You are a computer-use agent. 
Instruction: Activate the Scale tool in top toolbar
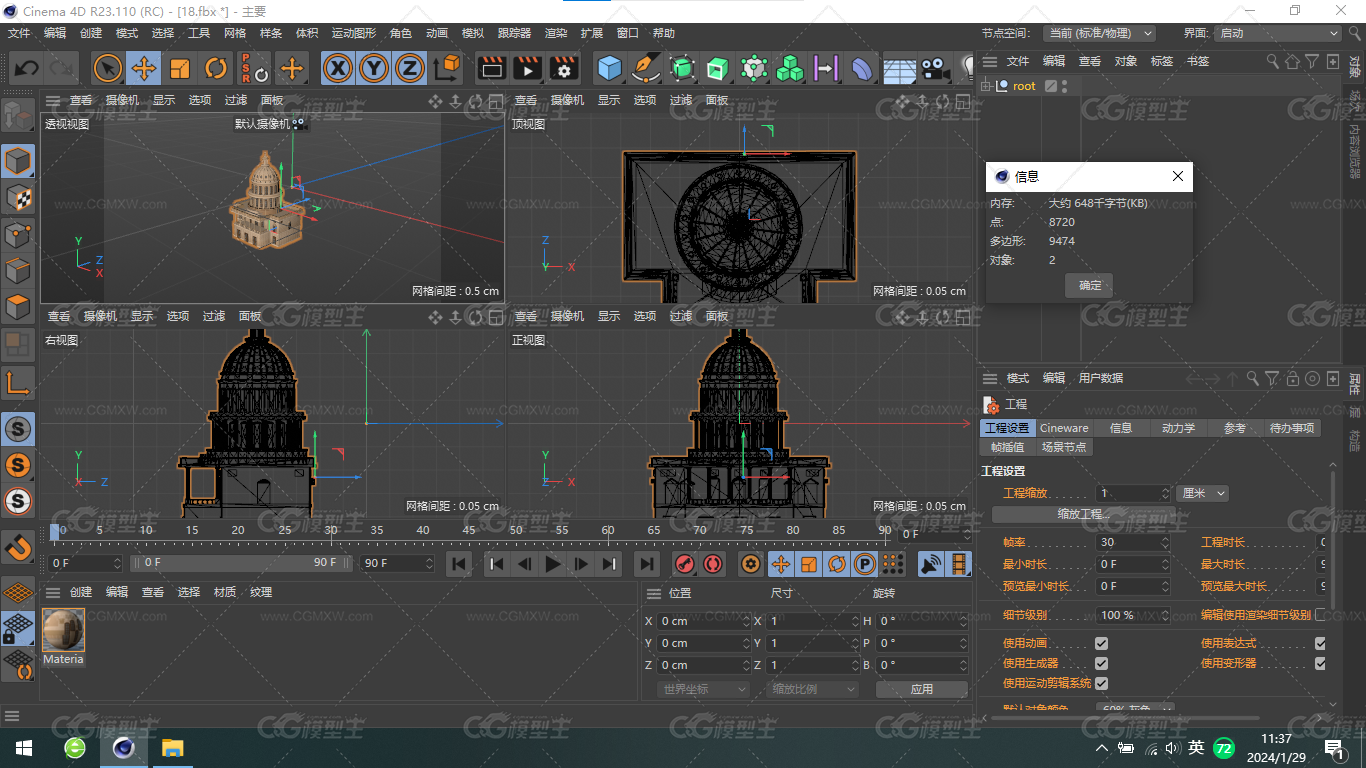(x=180, y=68)
